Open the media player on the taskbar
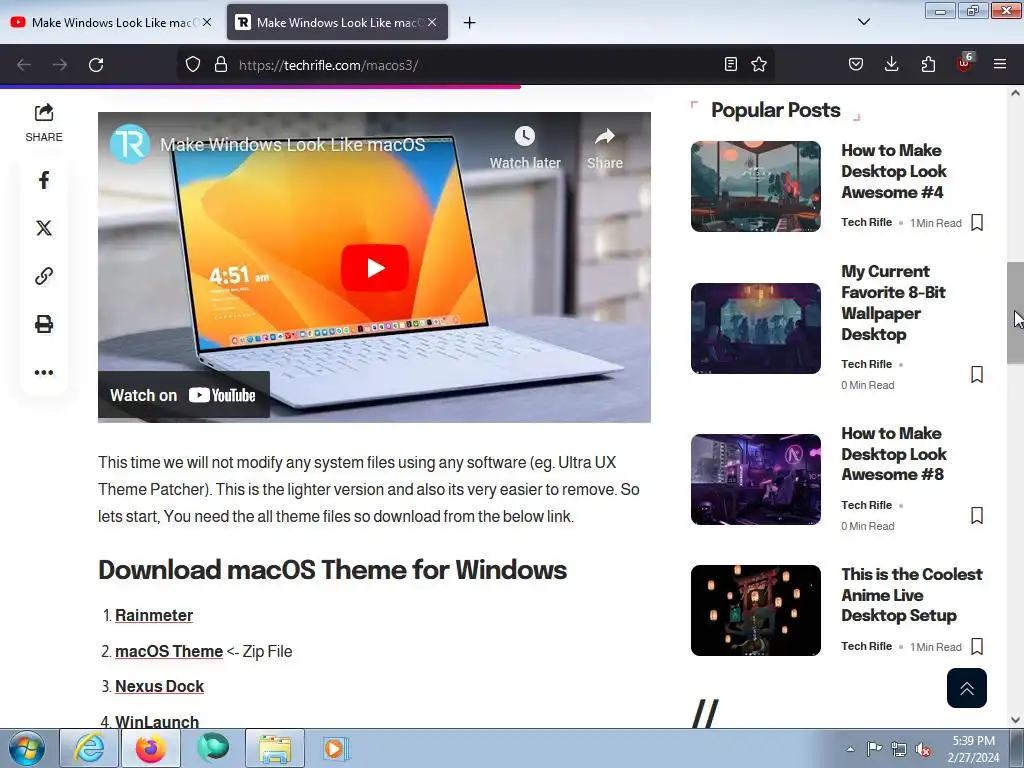The image size is (1024, 768). 336,748
